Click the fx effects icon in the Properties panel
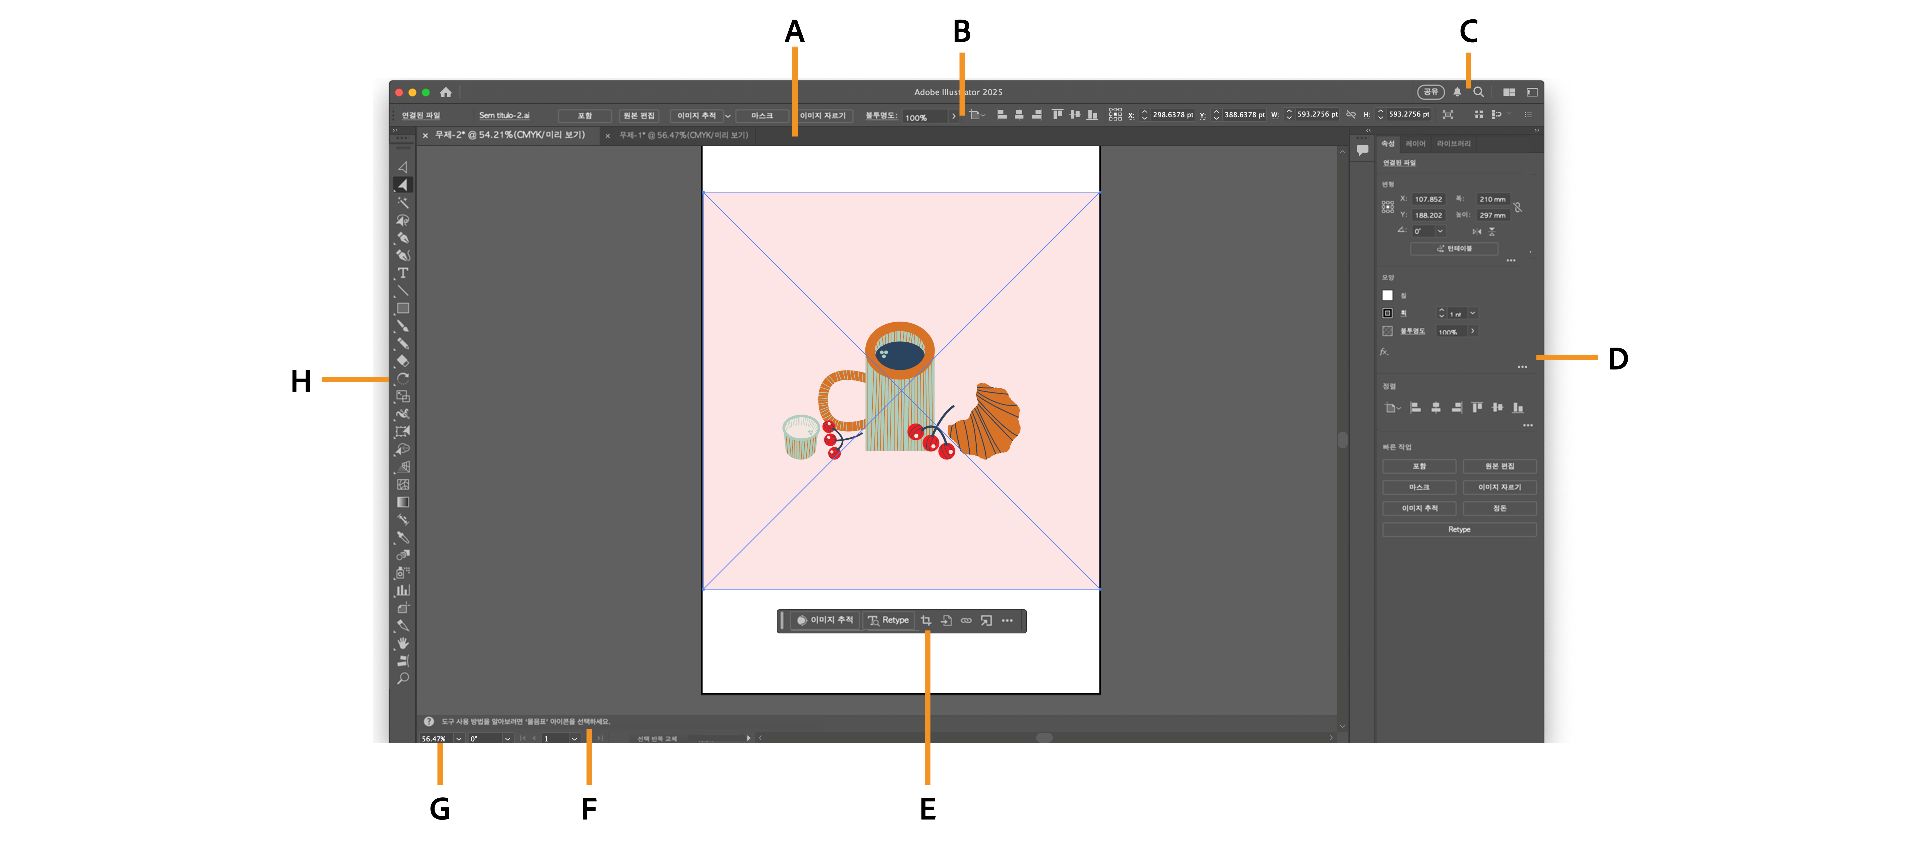This screenshot has height=847, width=1920. tap(1385, 352)
